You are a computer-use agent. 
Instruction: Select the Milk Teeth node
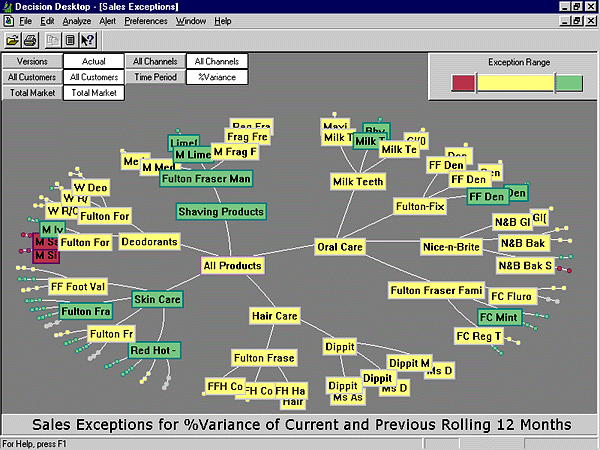pyautogui.click(x=358, y=182)
